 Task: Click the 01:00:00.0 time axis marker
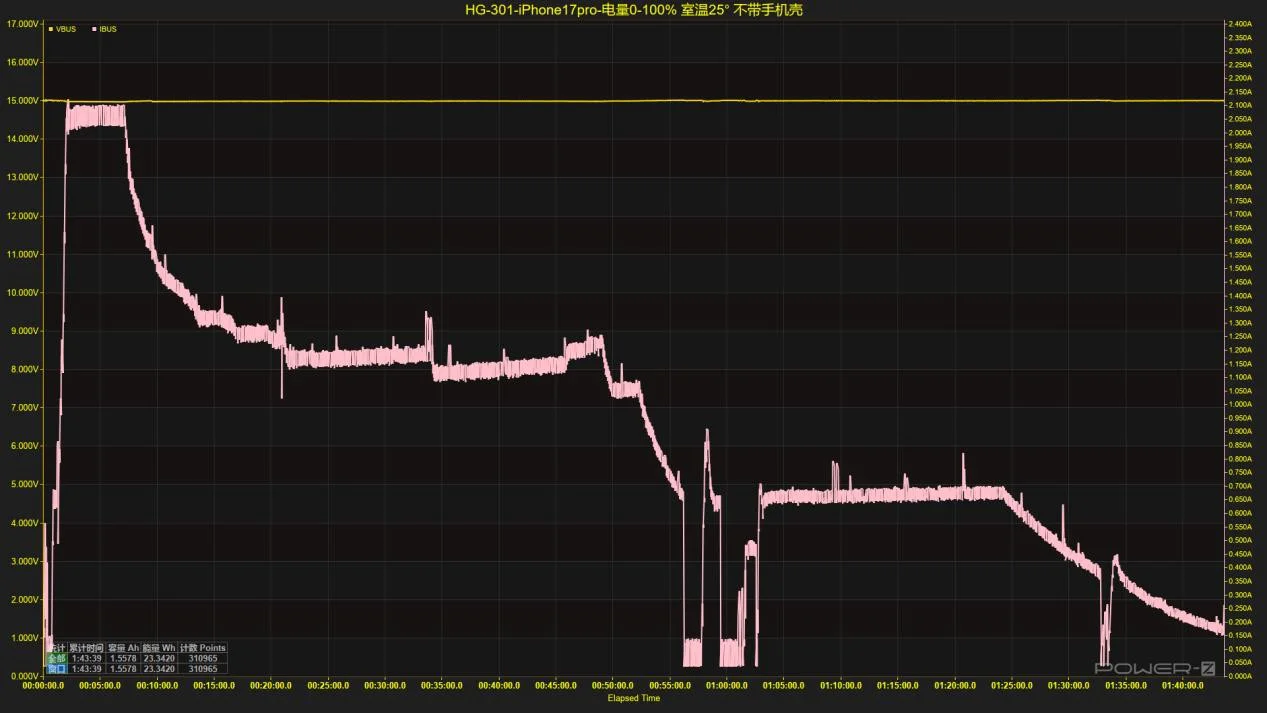726,686
